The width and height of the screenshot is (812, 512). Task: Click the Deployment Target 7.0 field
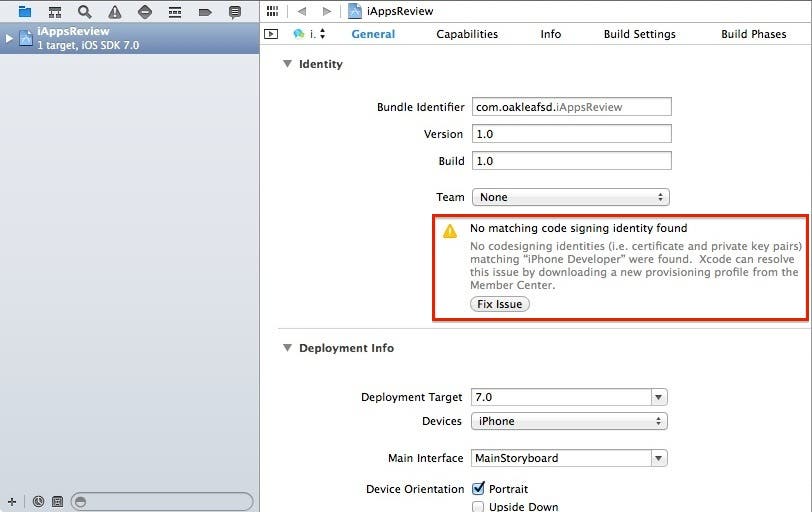[561, 397]
